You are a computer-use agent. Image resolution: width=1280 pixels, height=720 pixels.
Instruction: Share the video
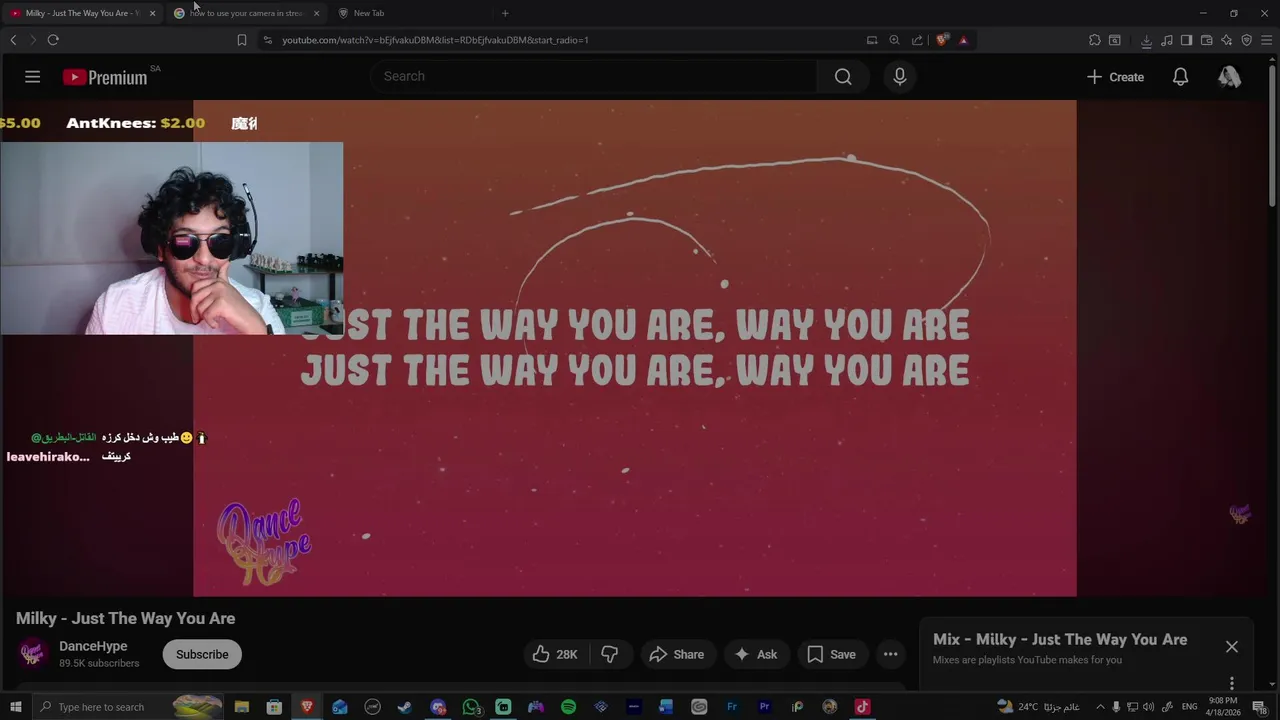677,654
